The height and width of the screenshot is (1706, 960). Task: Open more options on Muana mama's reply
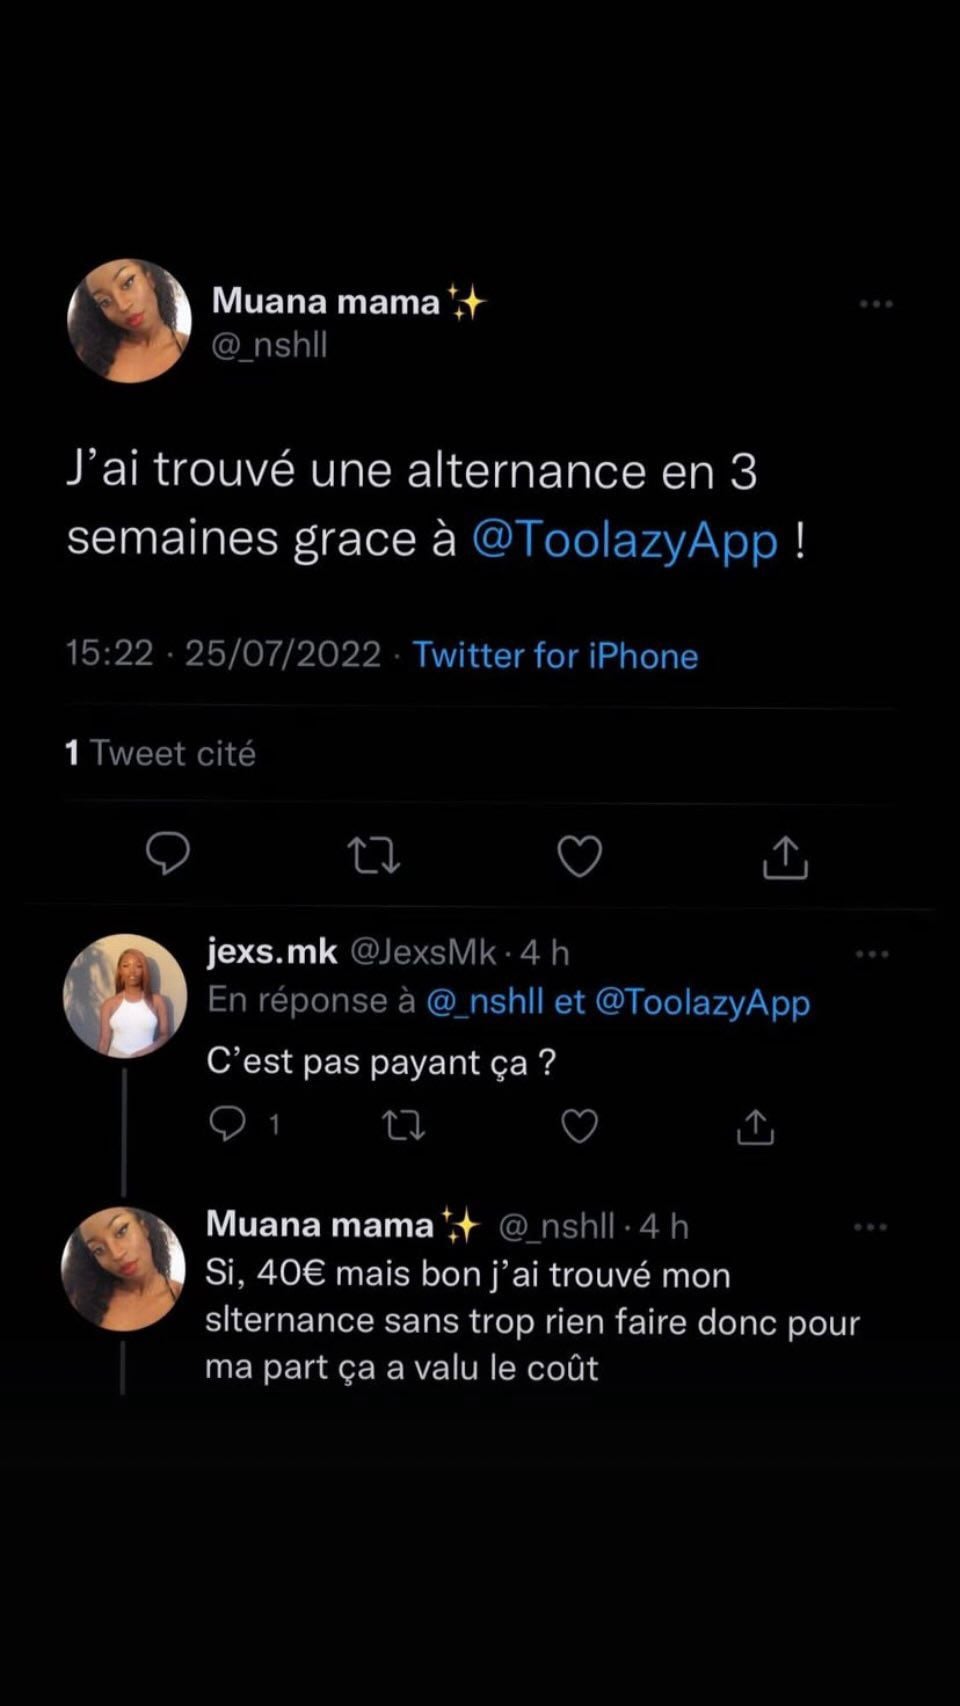(870, 1227)
